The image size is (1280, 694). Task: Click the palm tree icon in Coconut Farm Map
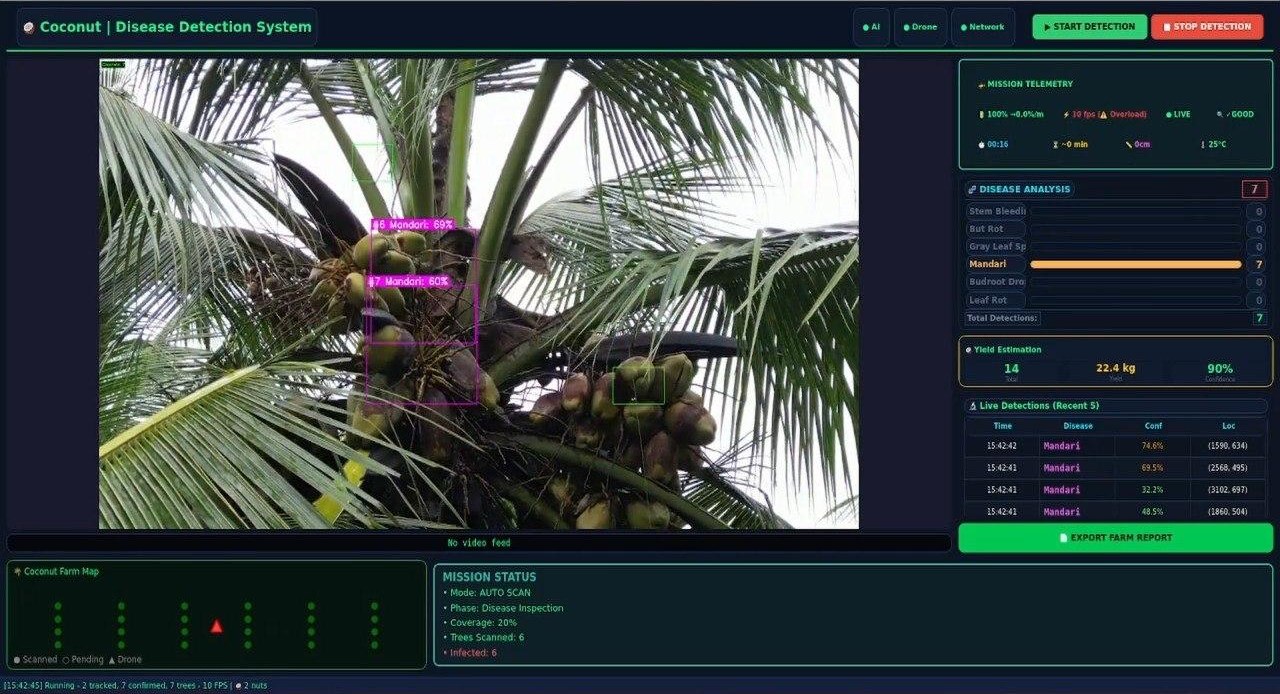pos(17,572)
